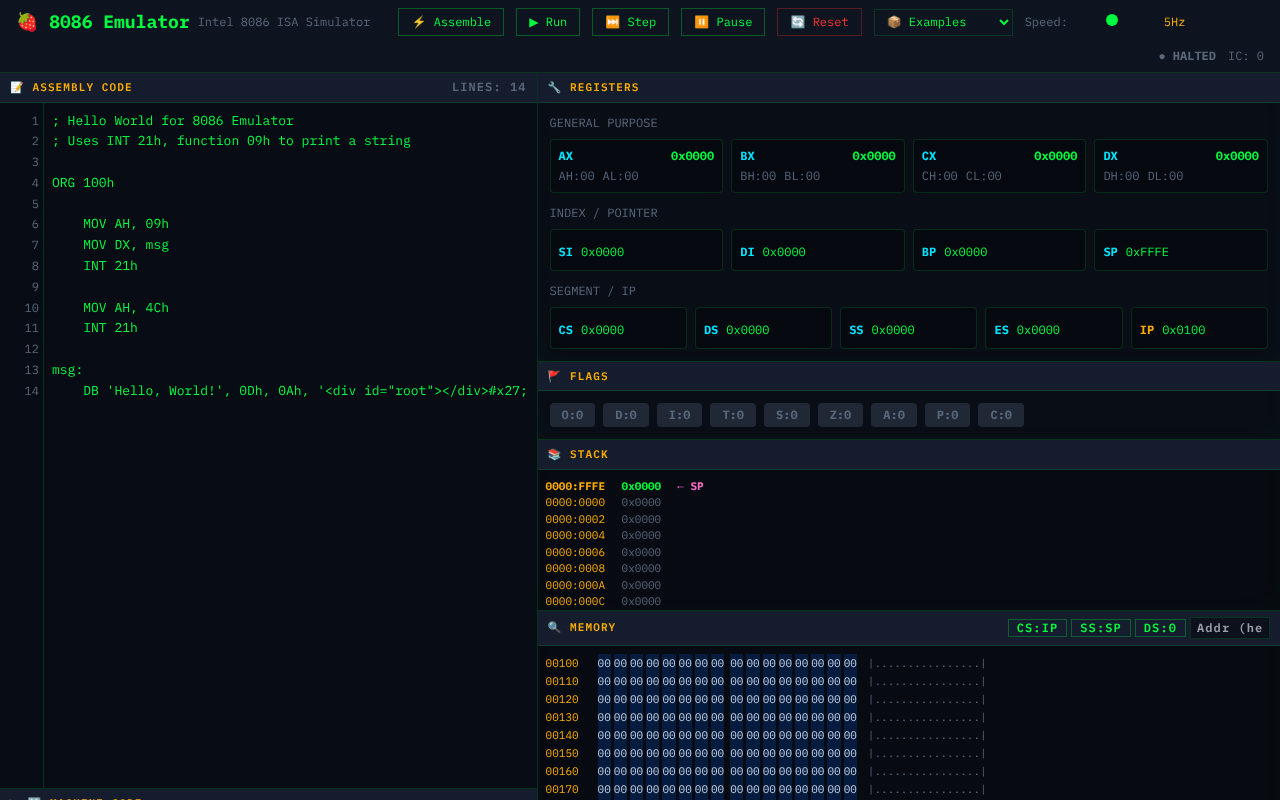Click the 8086 Emulator title
1280x800 pixels.
pyautogui.click(x=119, y=22)
